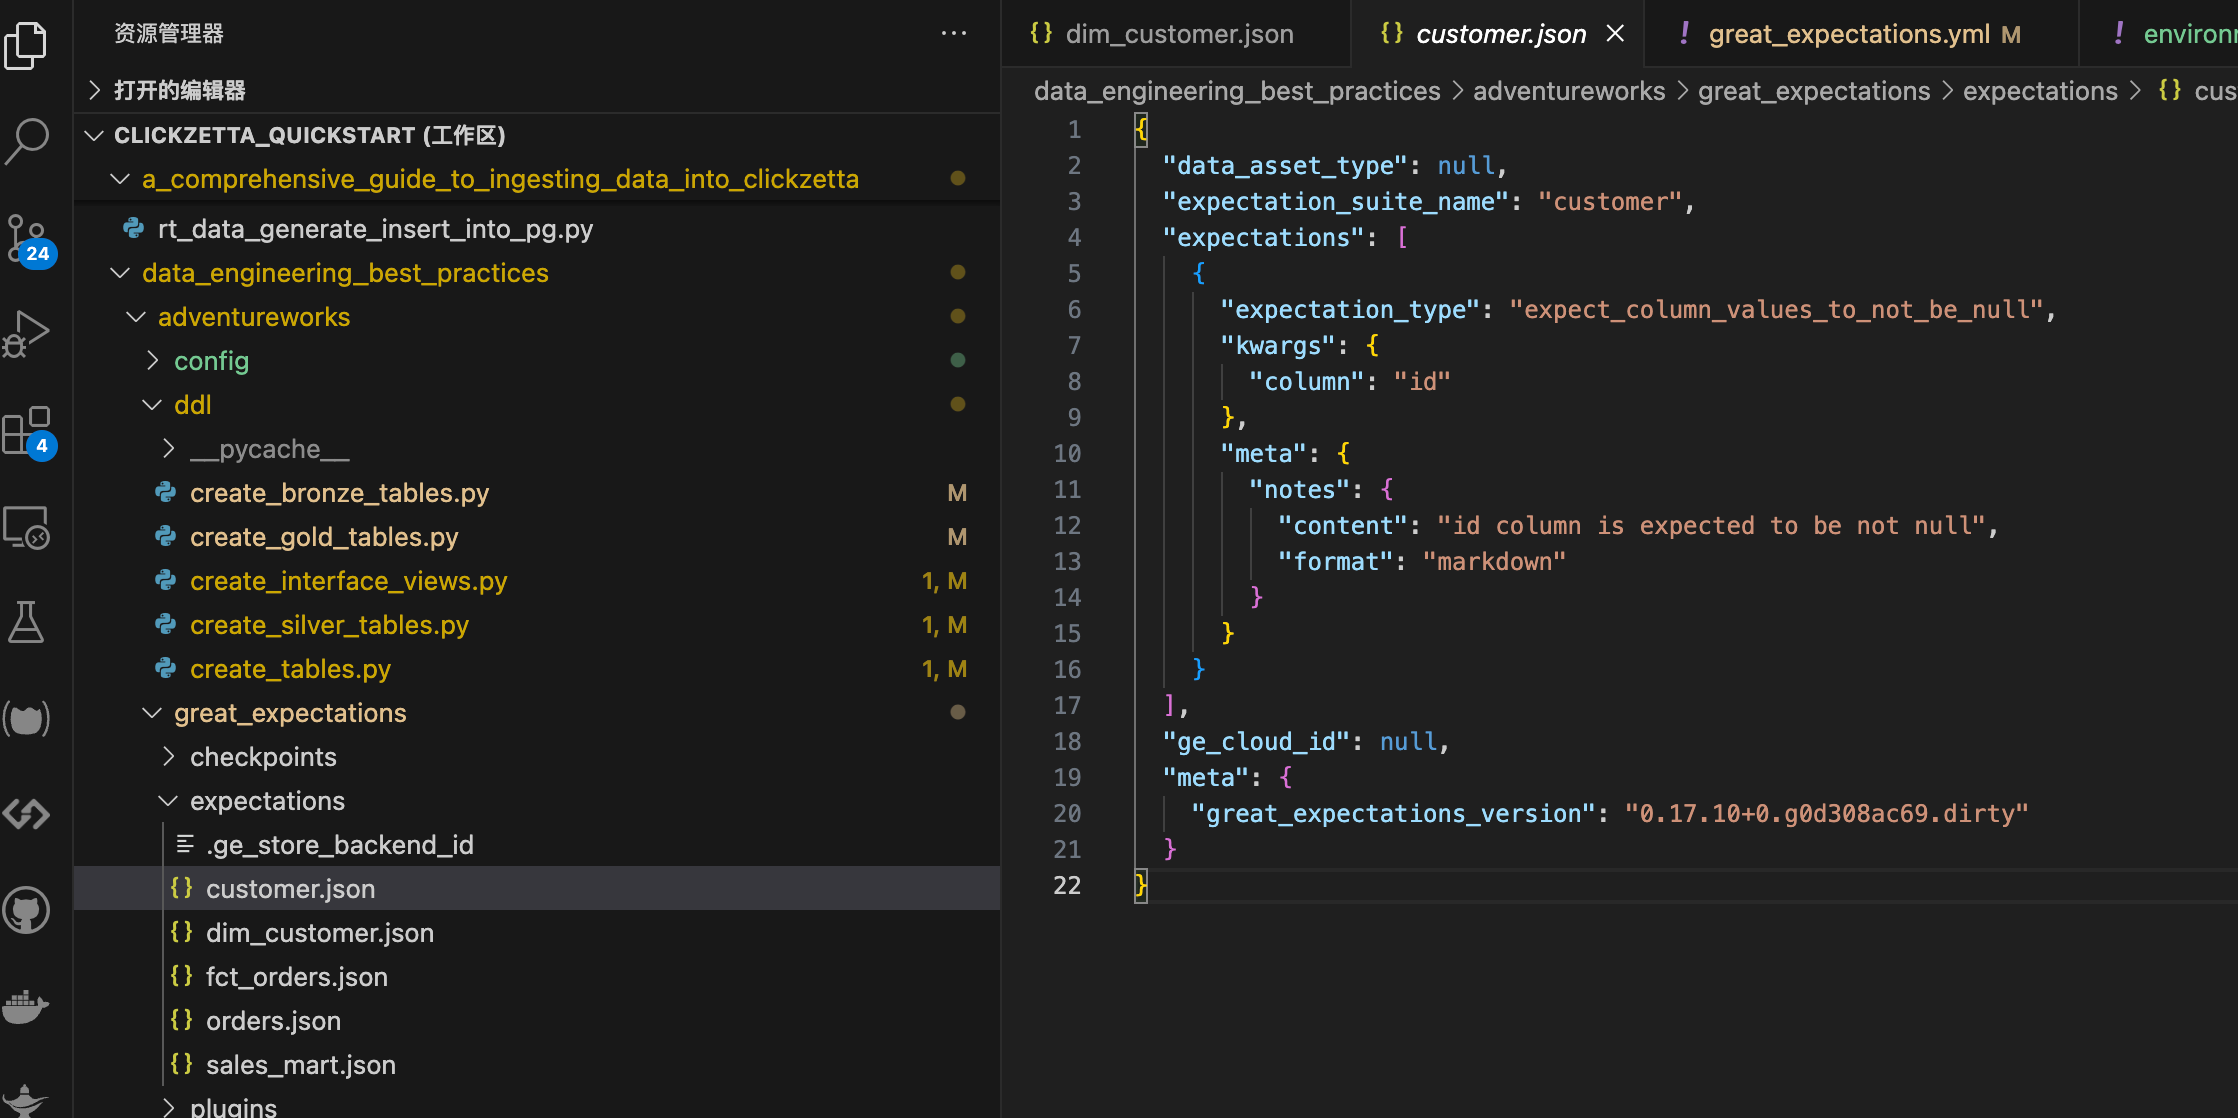Viewport: 2238px width, 1118px height.
Task: Close the customer.json editor tab
Action: 1615,34
